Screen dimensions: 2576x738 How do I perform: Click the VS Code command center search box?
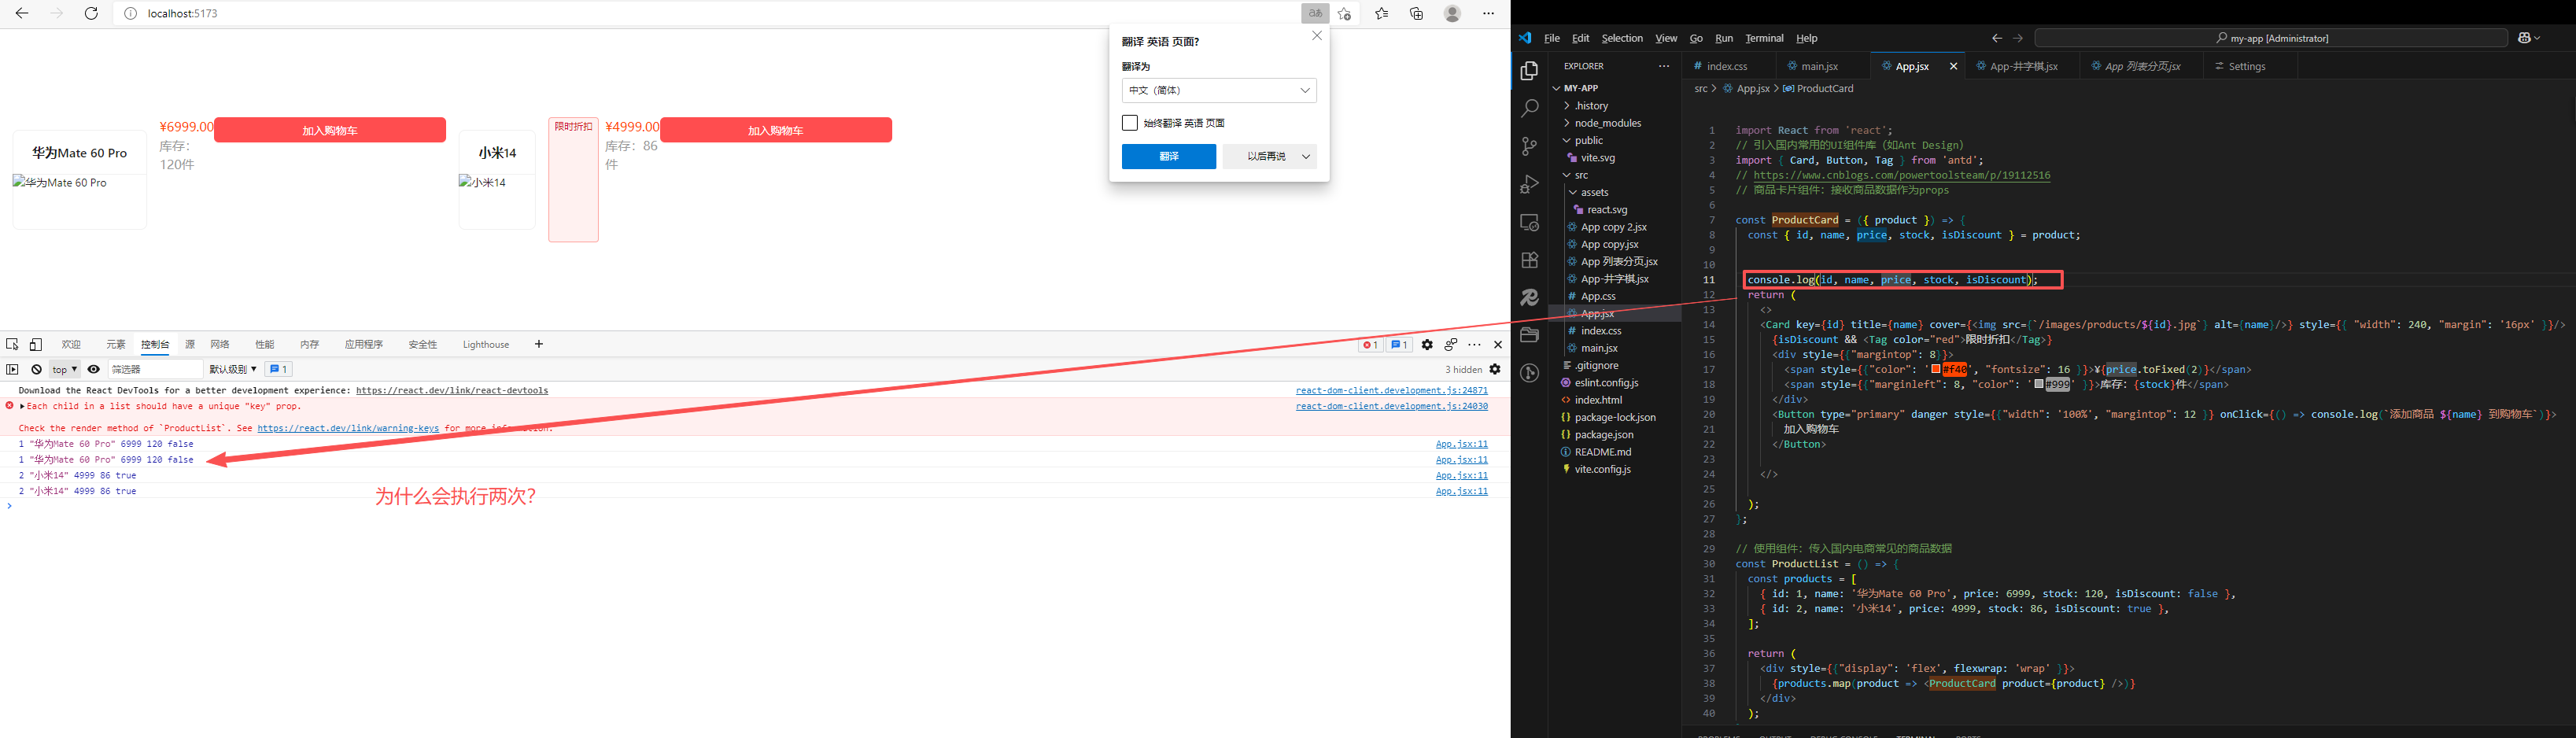click(x=2271, y=38)
